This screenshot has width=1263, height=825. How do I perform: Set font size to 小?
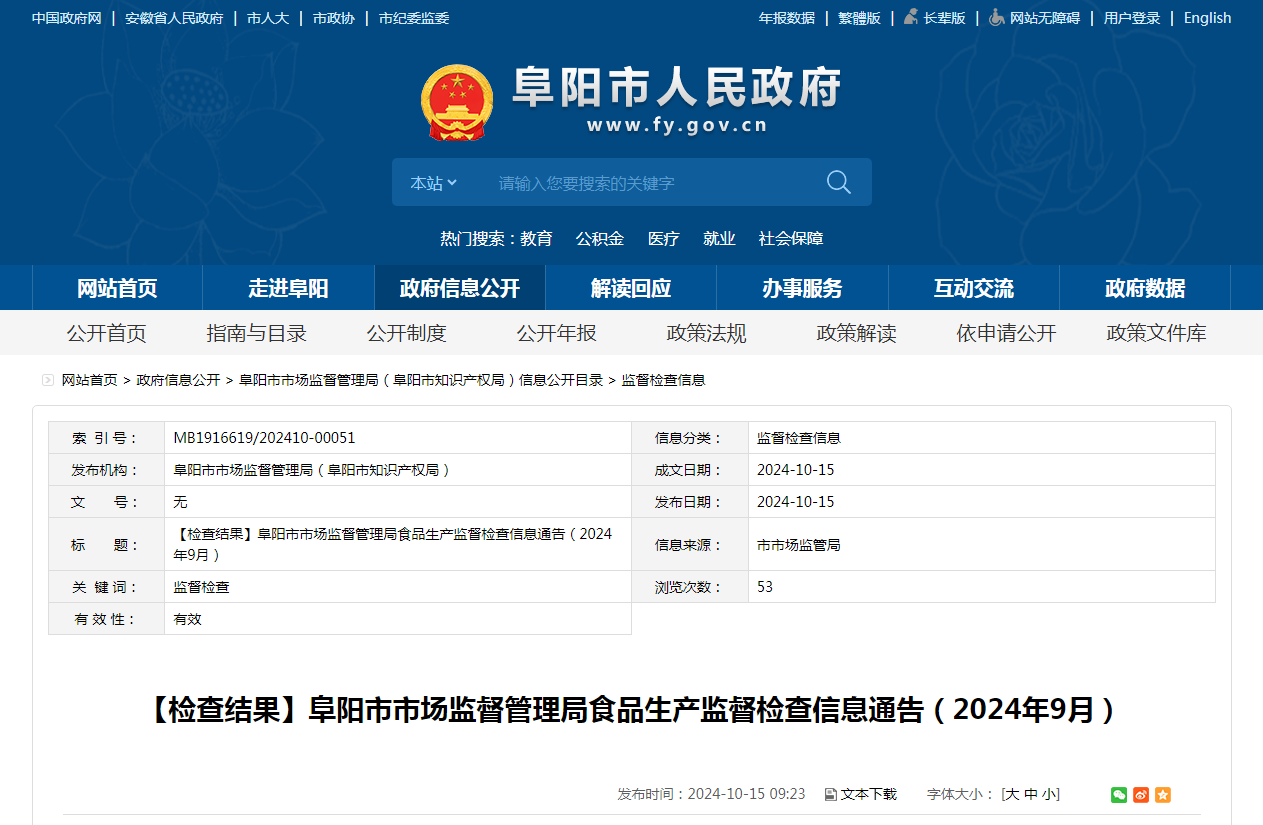tap(1048, 794)
